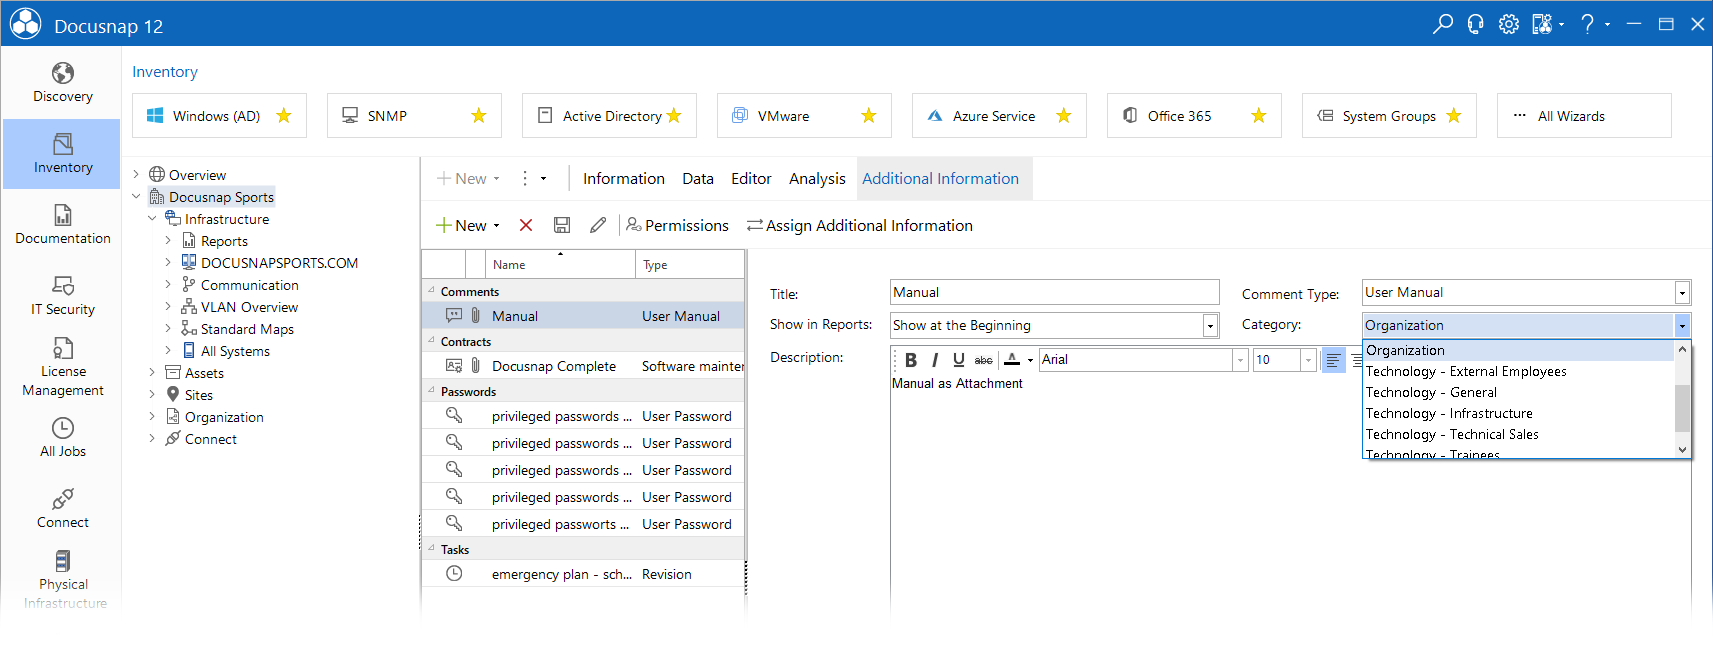Toggle favorite star on VMware wizard

(x=869, y=116)
